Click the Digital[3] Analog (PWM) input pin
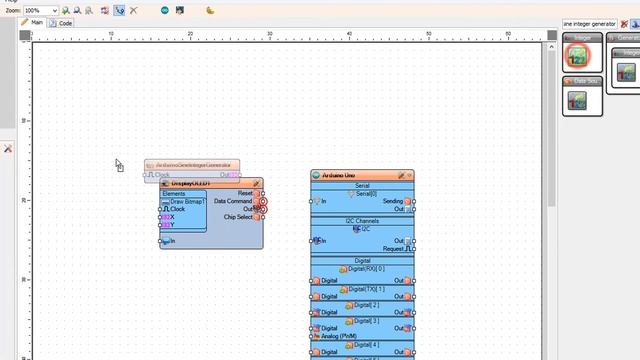Screen dimensions: 640x360 pos(311,336)
